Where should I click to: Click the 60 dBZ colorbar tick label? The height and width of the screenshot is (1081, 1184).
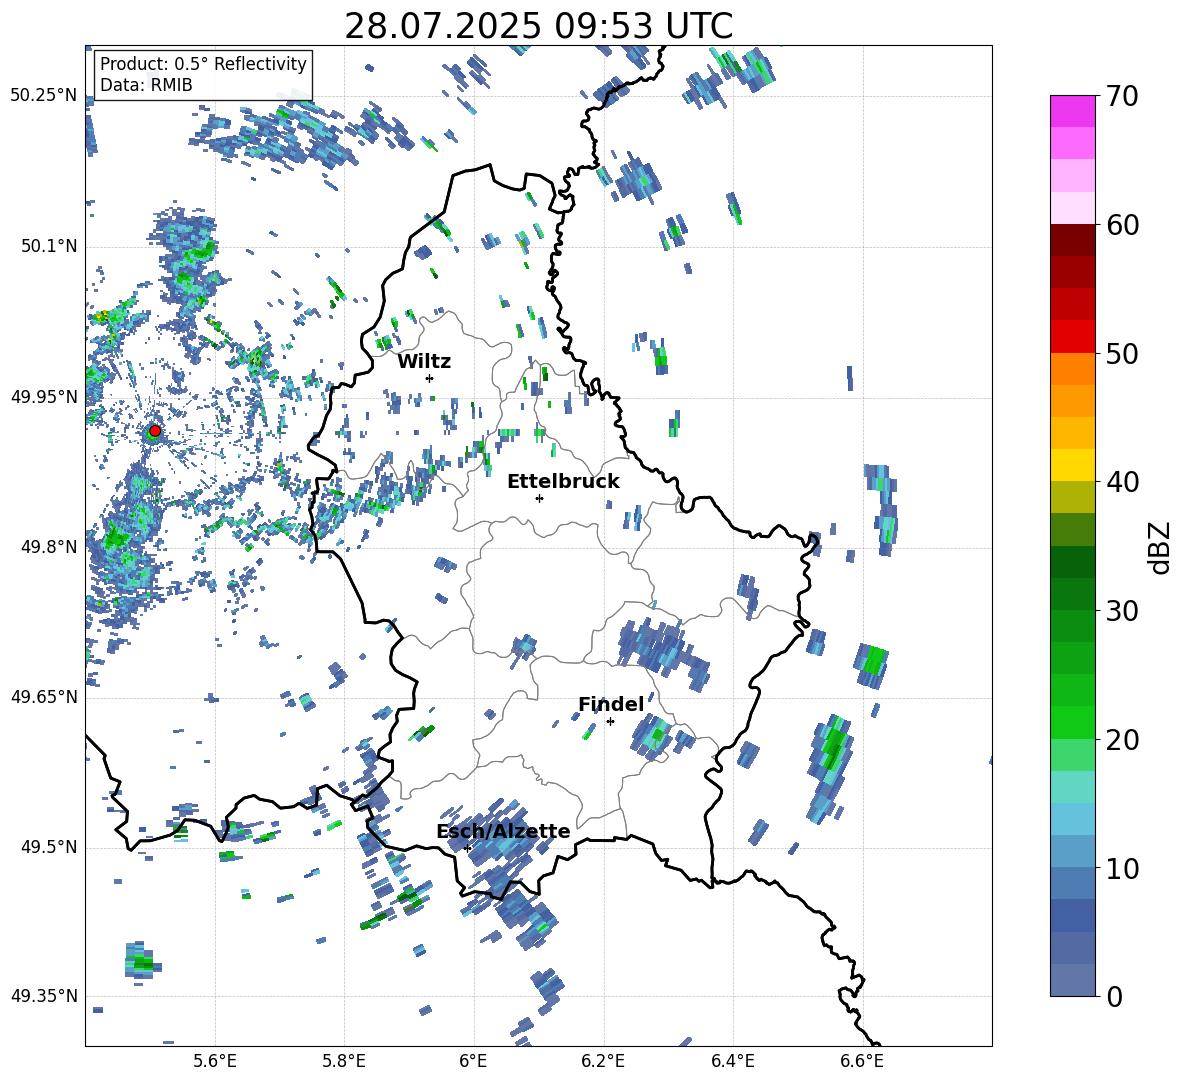pos(1122,225)
